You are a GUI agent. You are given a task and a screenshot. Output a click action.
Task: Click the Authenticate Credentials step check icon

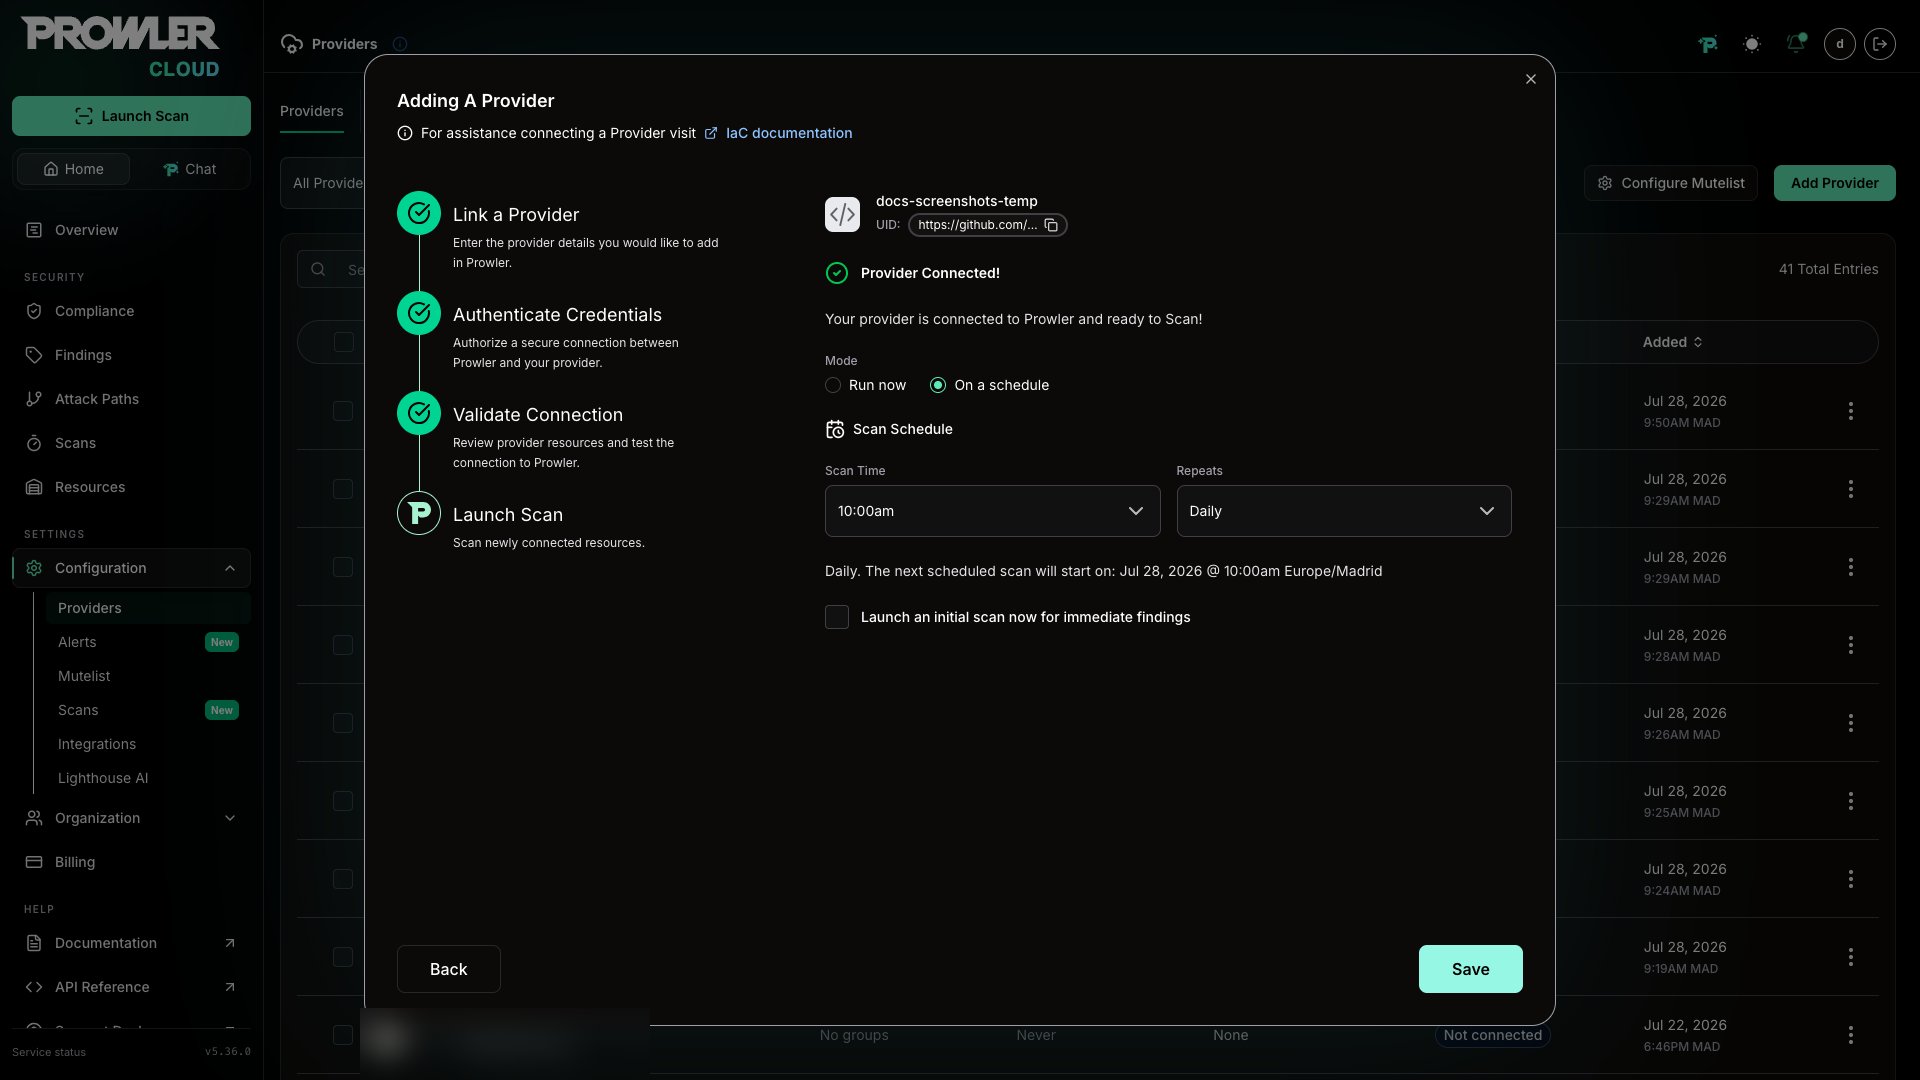tap(419, 313)
